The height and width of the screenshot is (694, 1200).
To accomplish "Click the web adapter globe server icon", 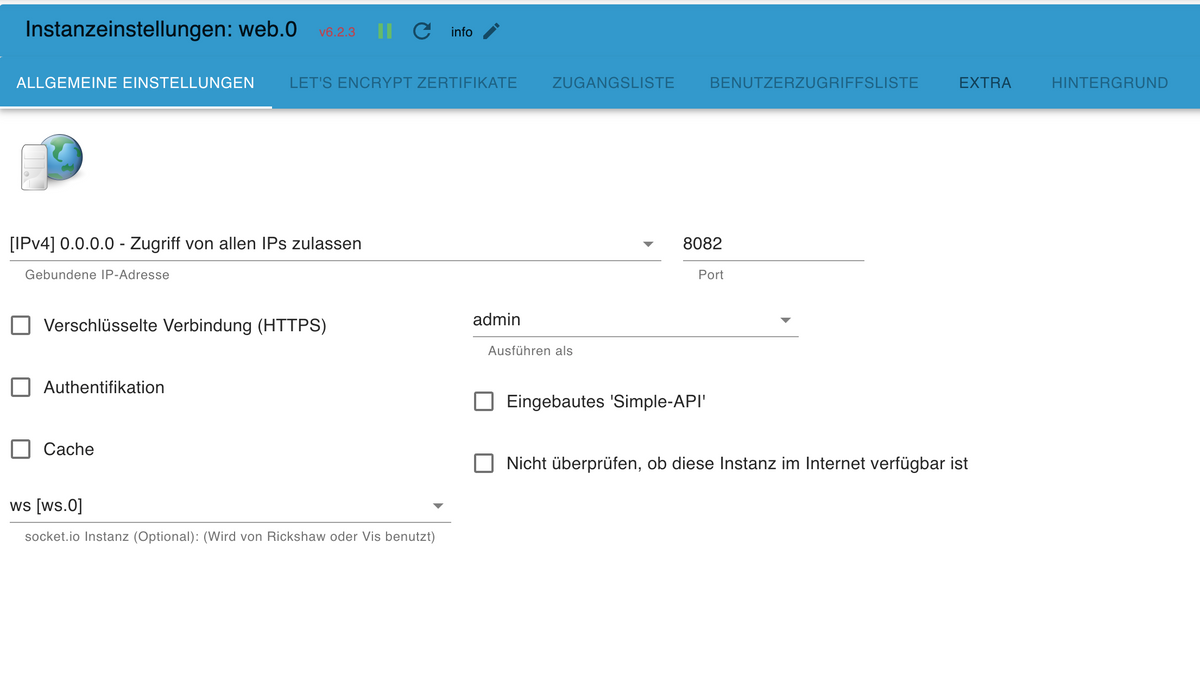I will coord(52,162).
